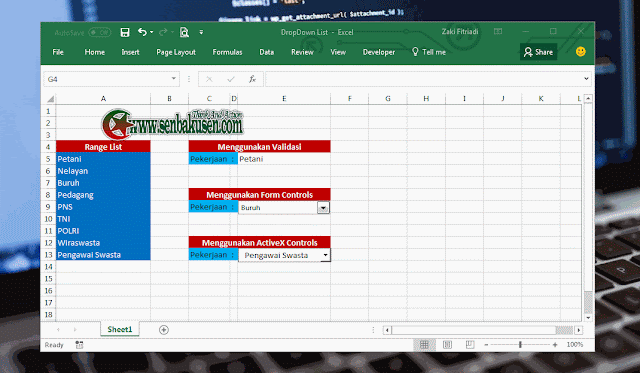Select the Sheet1 tab
The image size is (640, 373).
(x=120, y=329)
